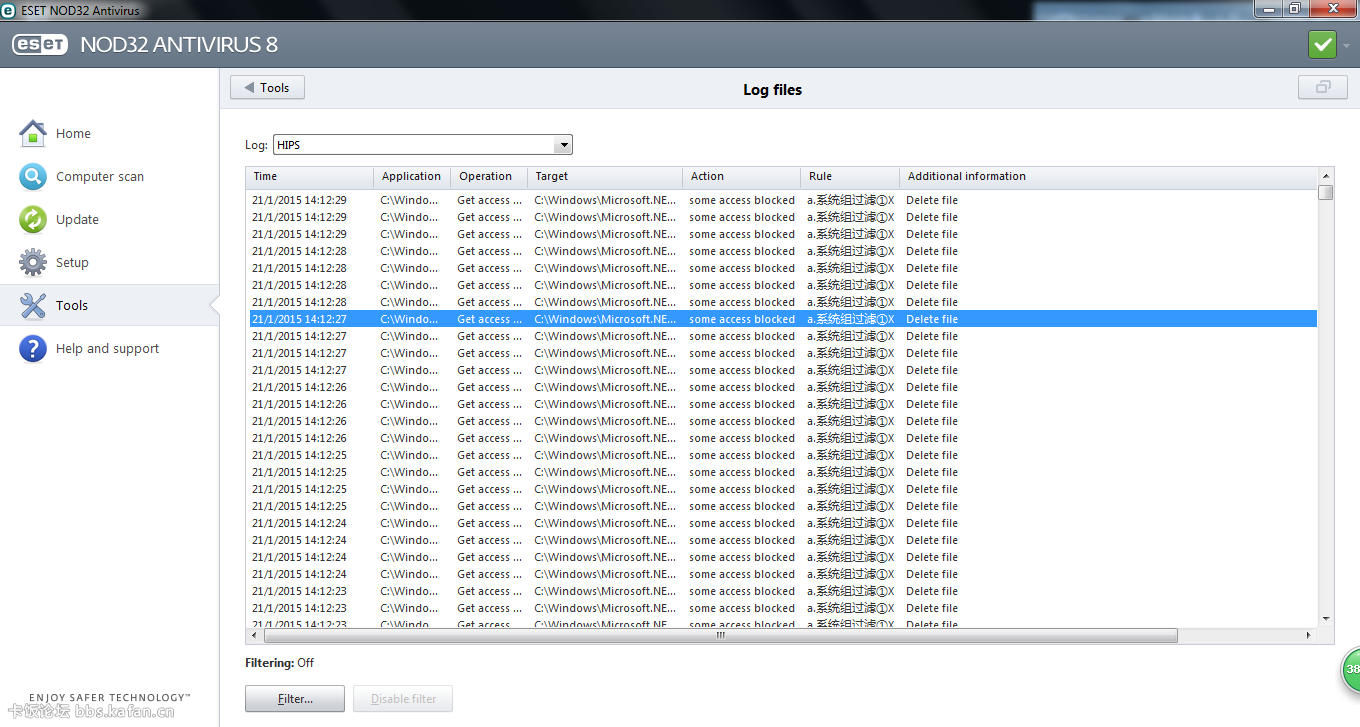Select the first 21/1/2015 14:12:29 log entry
Image resolution: width=1360 pixels, height=727 pixels.
(782, 200)
